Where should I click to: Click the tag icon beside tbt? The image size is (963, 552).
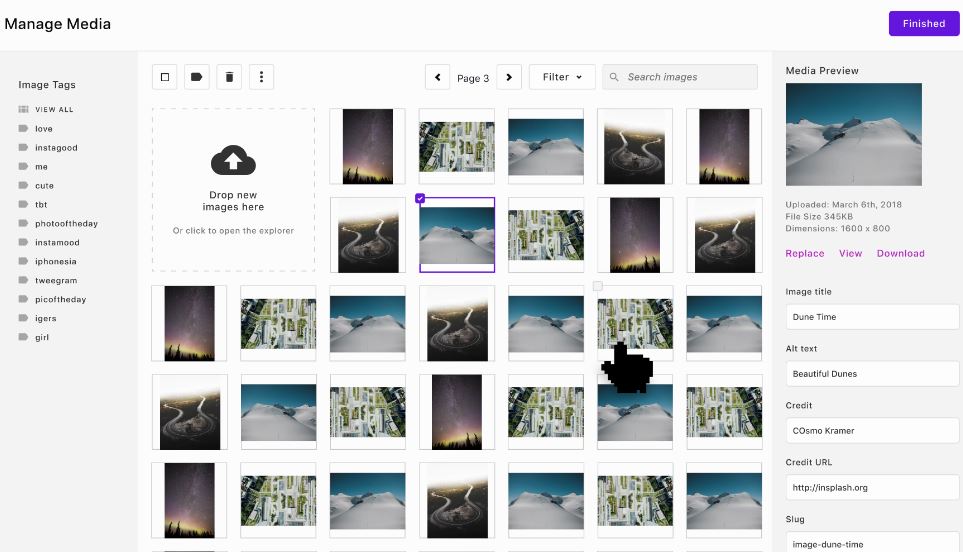pos(23,204)
